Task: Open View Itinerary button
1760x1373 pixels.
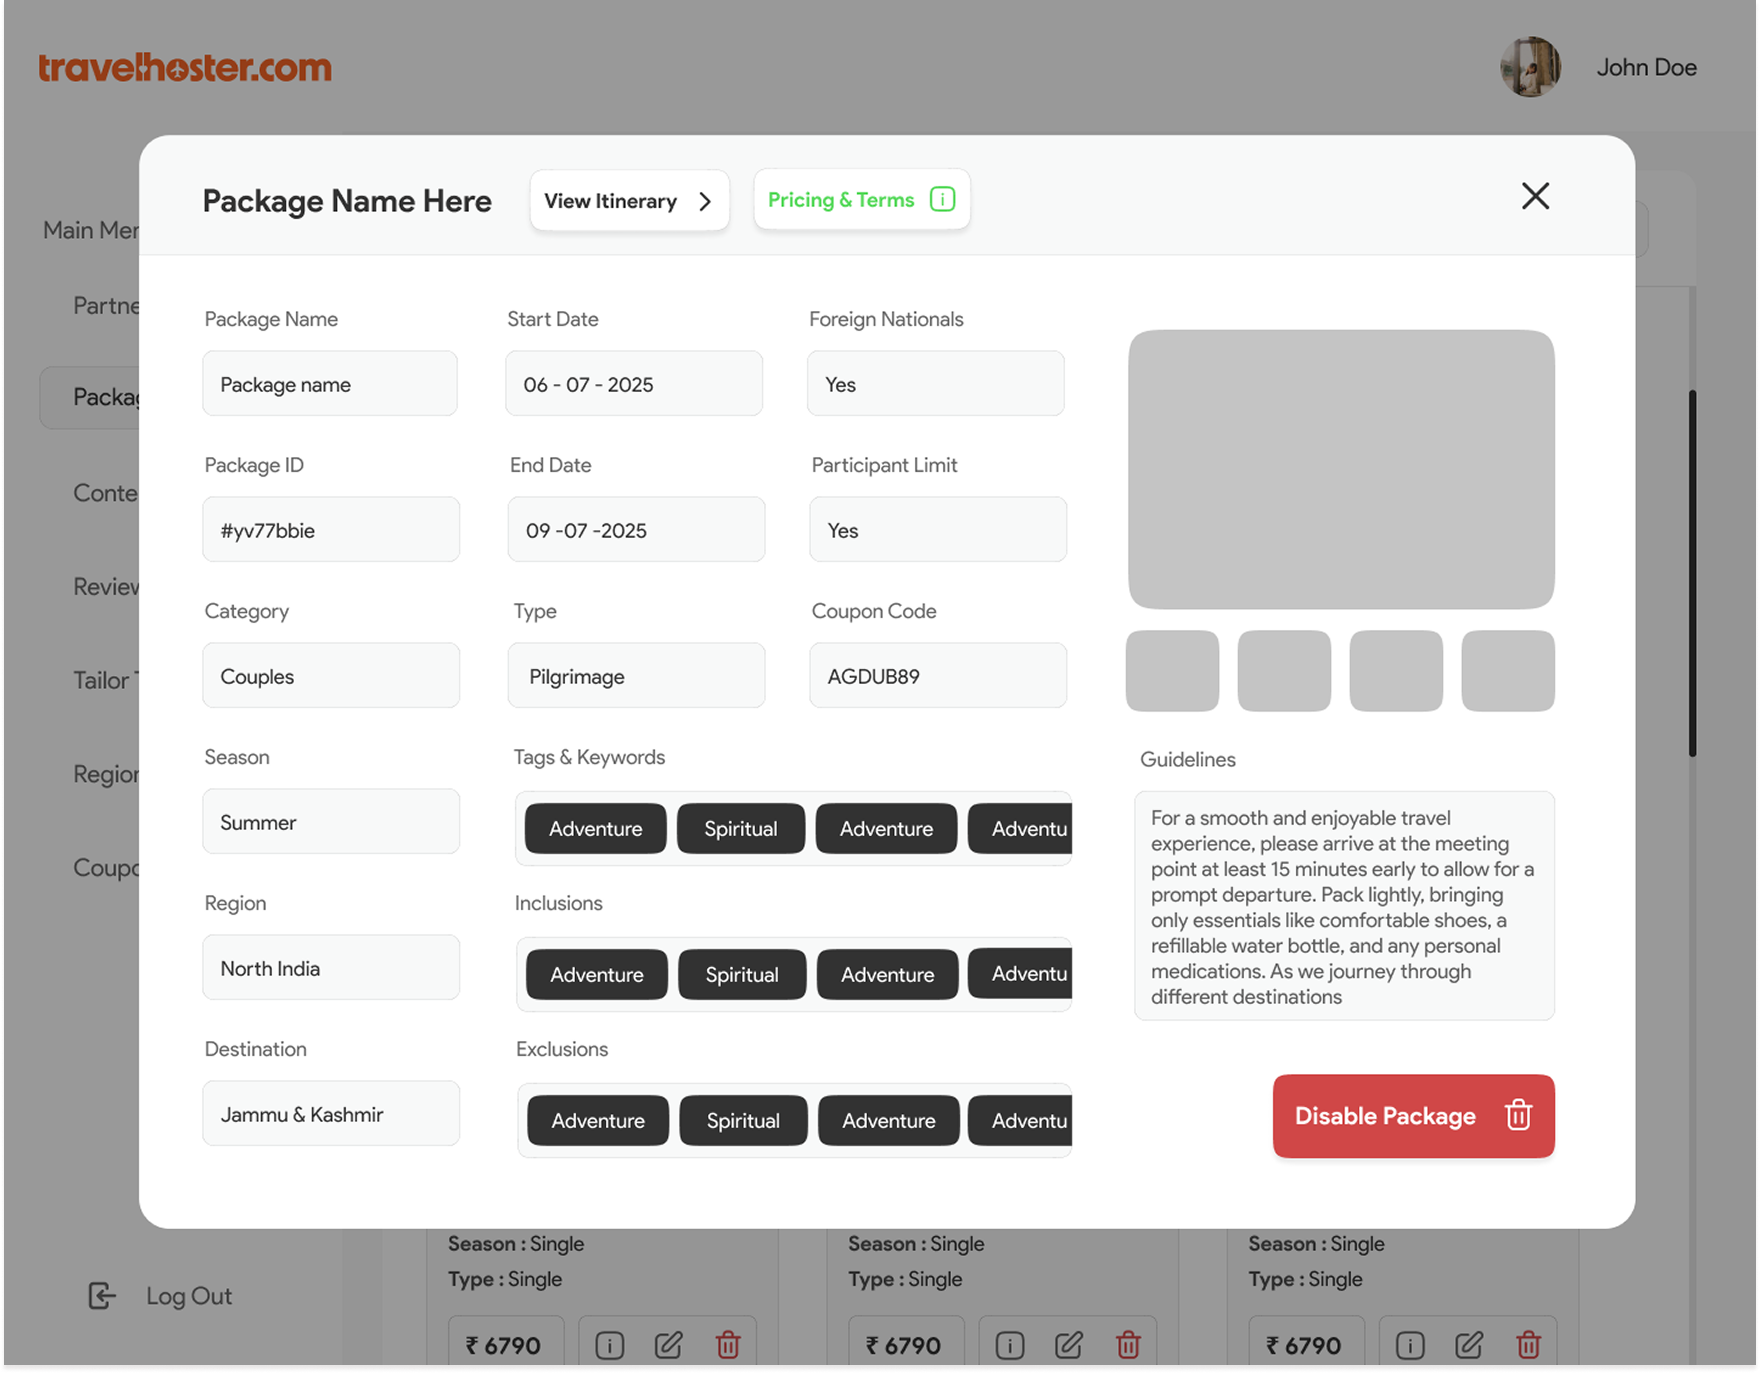Action: (629, 201)
